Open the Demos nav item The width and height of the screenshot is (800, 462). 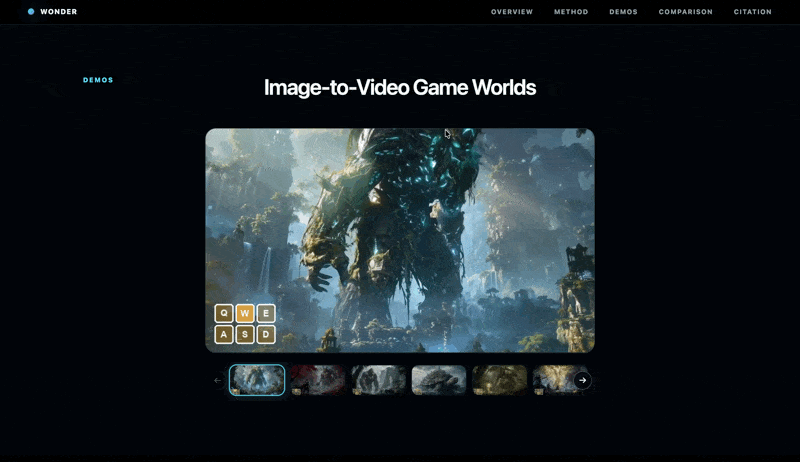(x=623, y=12)
